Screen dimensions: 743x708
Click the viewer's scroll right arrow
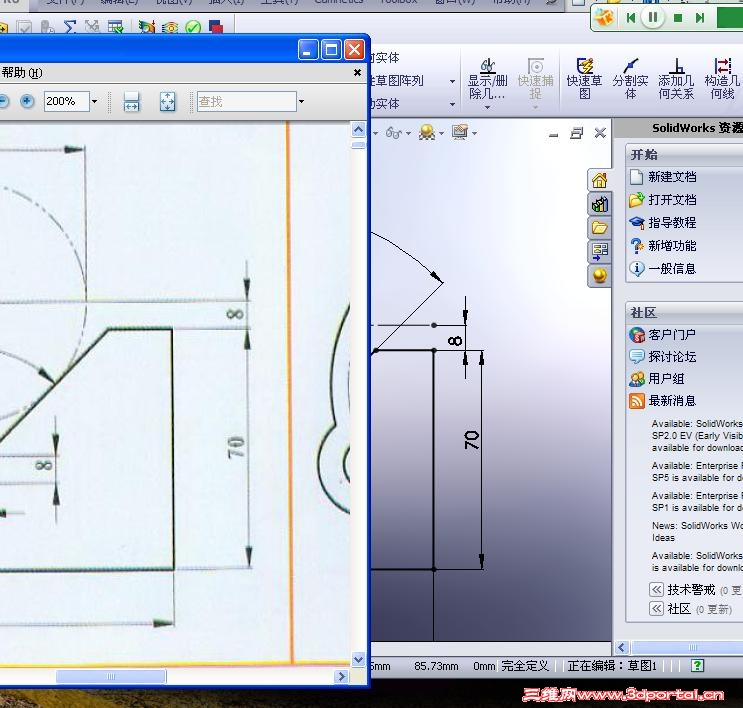coord(341,676)
